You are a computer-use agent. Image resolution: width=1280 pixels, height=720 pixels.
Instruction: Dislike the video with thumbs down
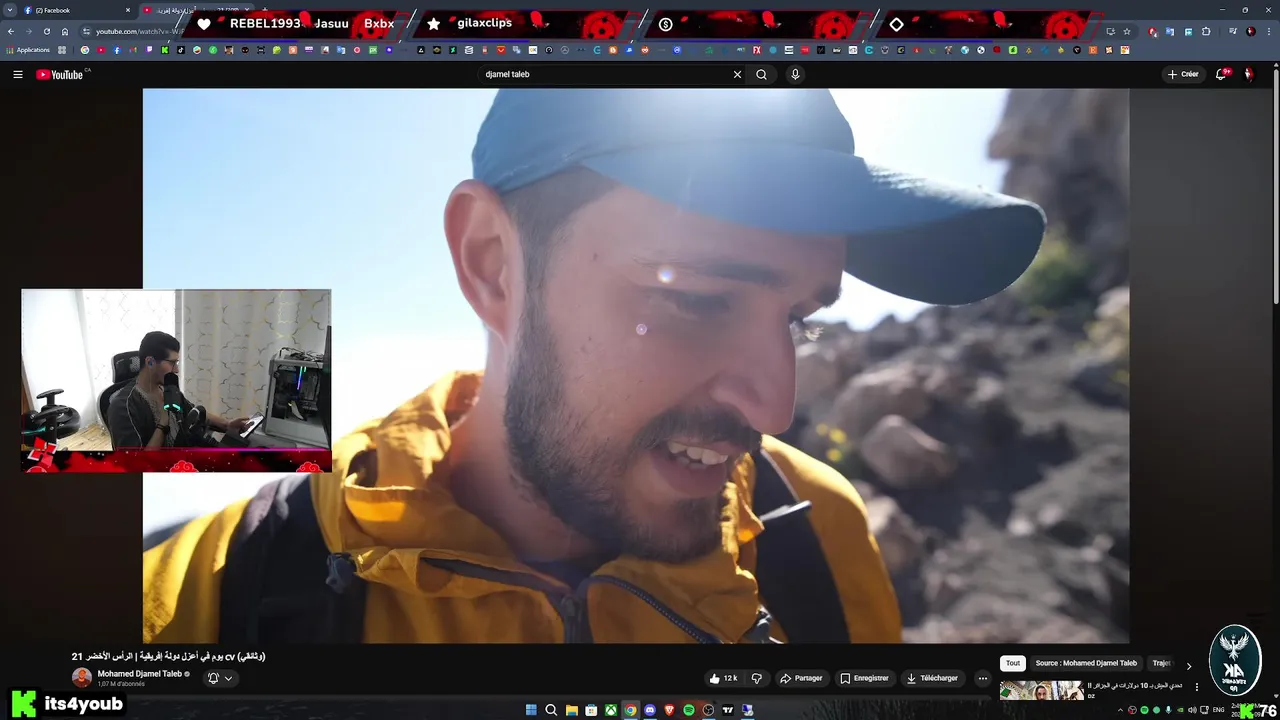(x=757, y=678)
